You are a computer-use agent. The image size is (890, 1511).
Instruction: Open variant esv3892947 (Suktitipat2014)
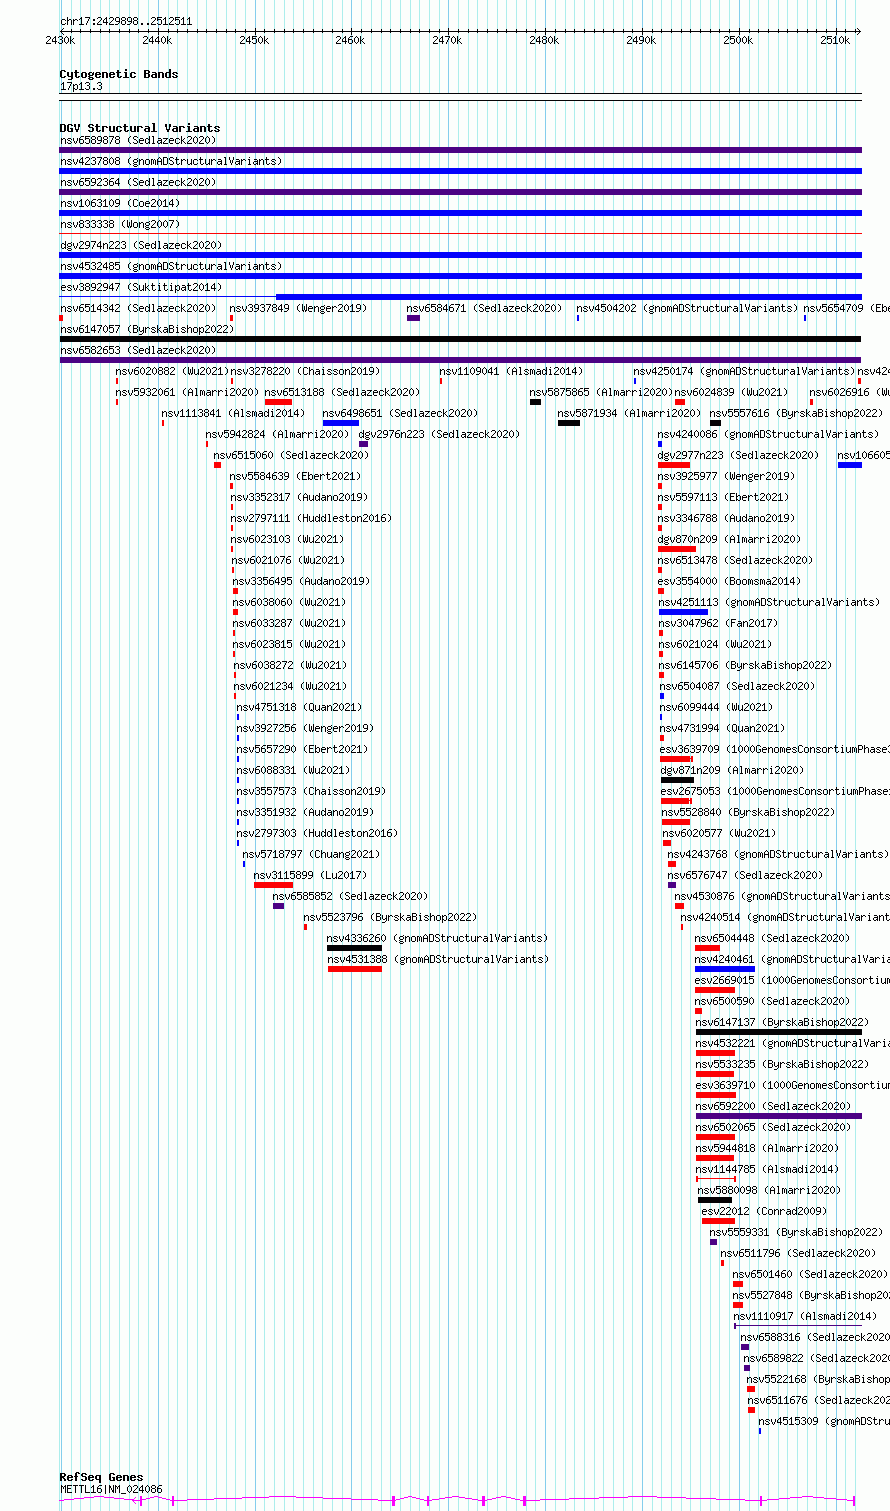coord(141,287)
